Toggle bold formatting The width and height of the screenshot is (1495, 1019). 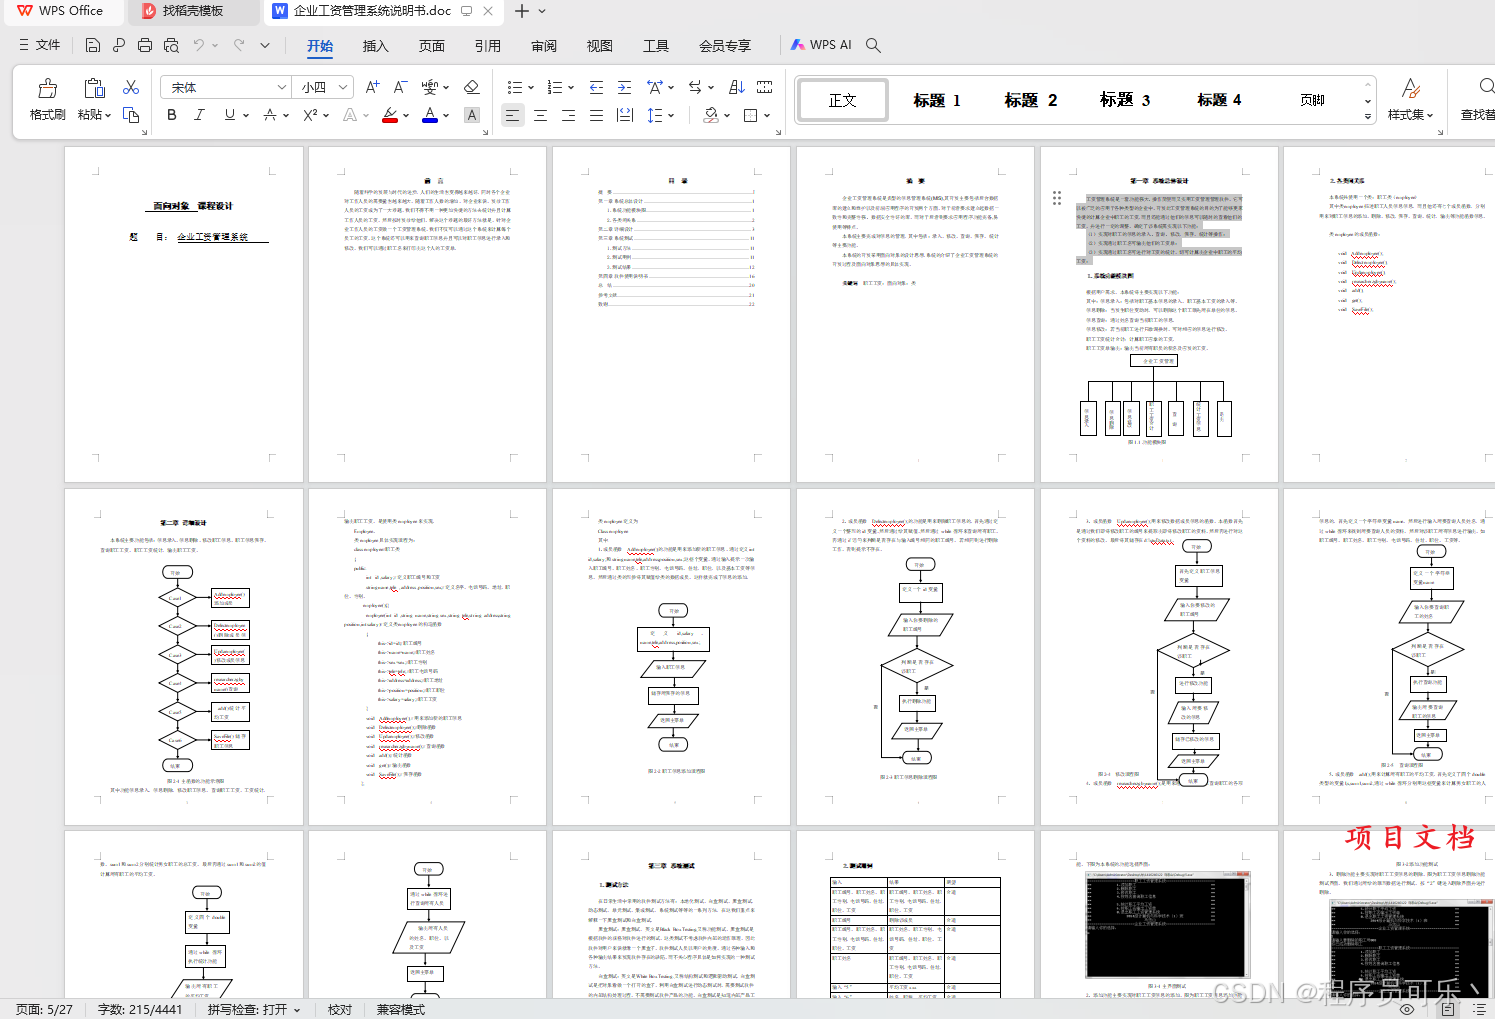pyautogui.click(x=172, y=115)
